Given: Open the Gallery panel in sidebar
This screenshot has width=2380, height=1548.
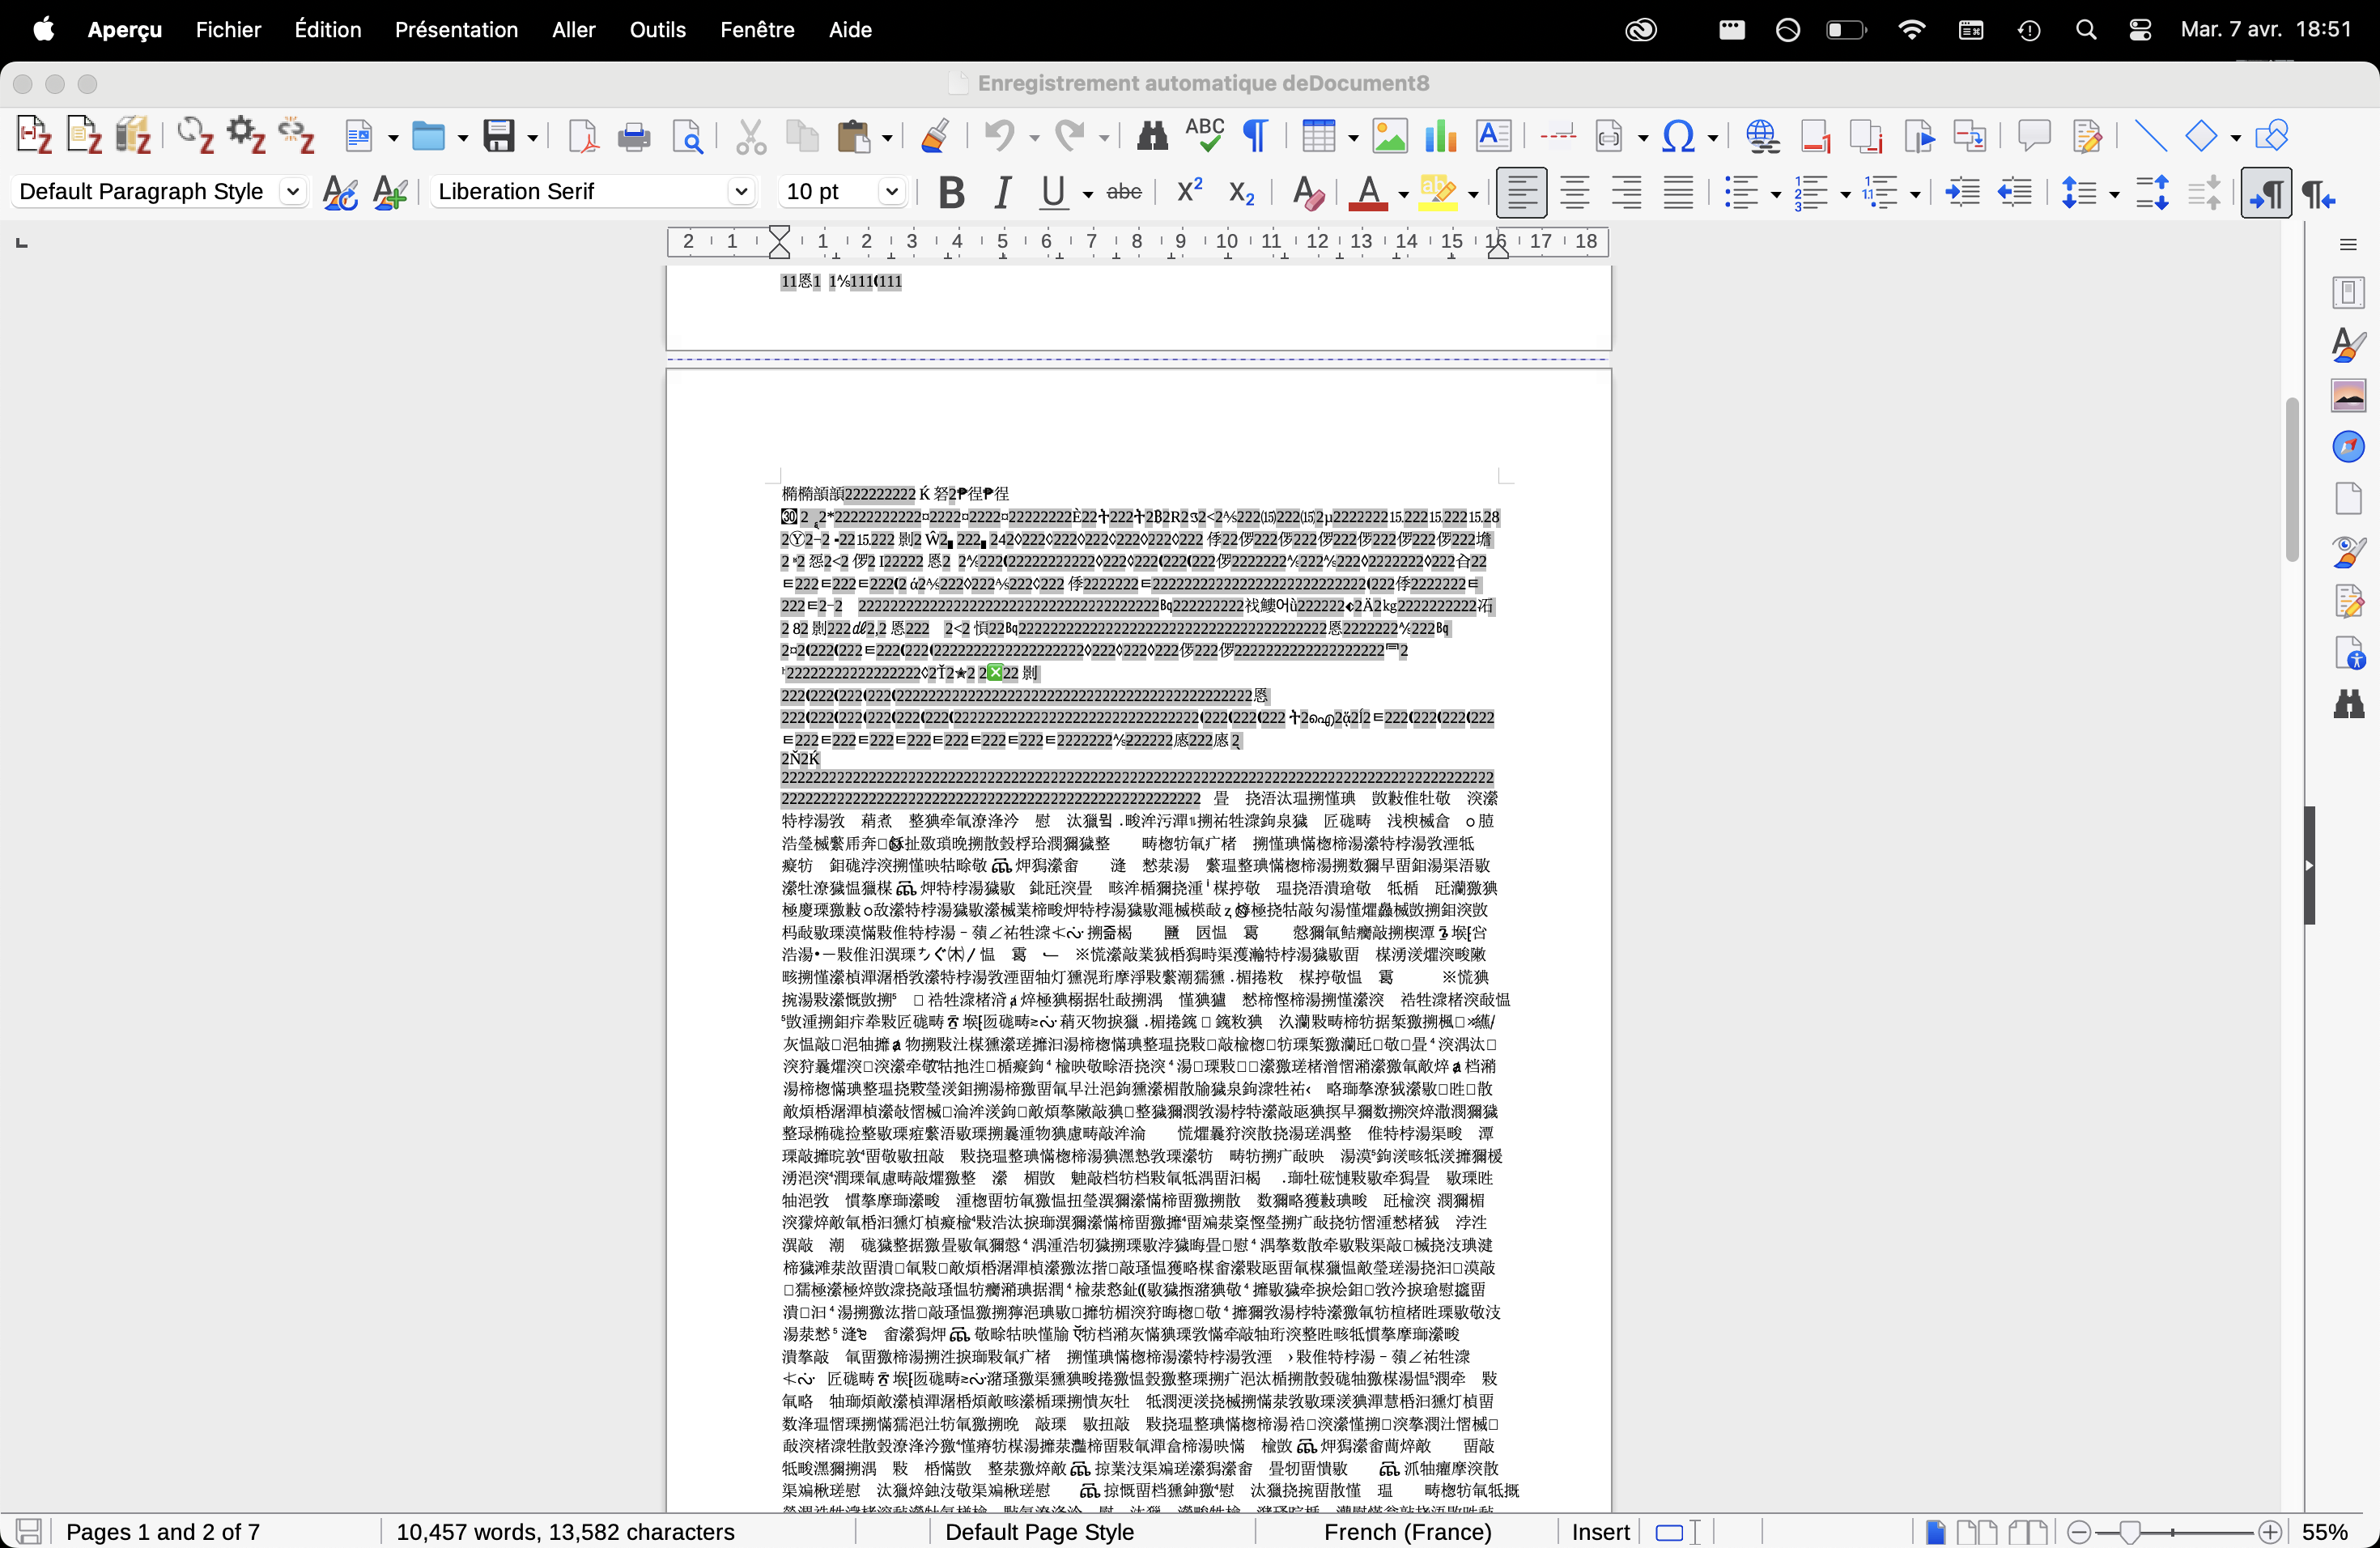Looking at the screenshot, I should pyautogui.click(x=2348, y=395).
